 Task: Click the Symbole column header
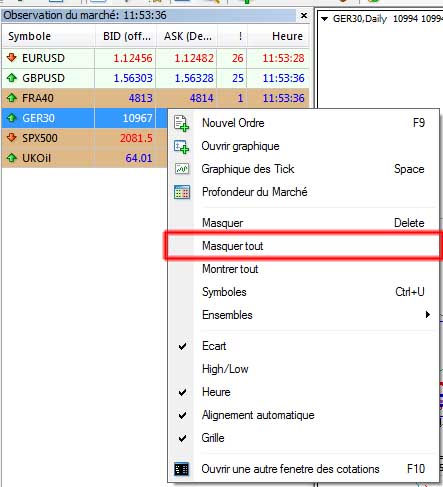(48, 36)
